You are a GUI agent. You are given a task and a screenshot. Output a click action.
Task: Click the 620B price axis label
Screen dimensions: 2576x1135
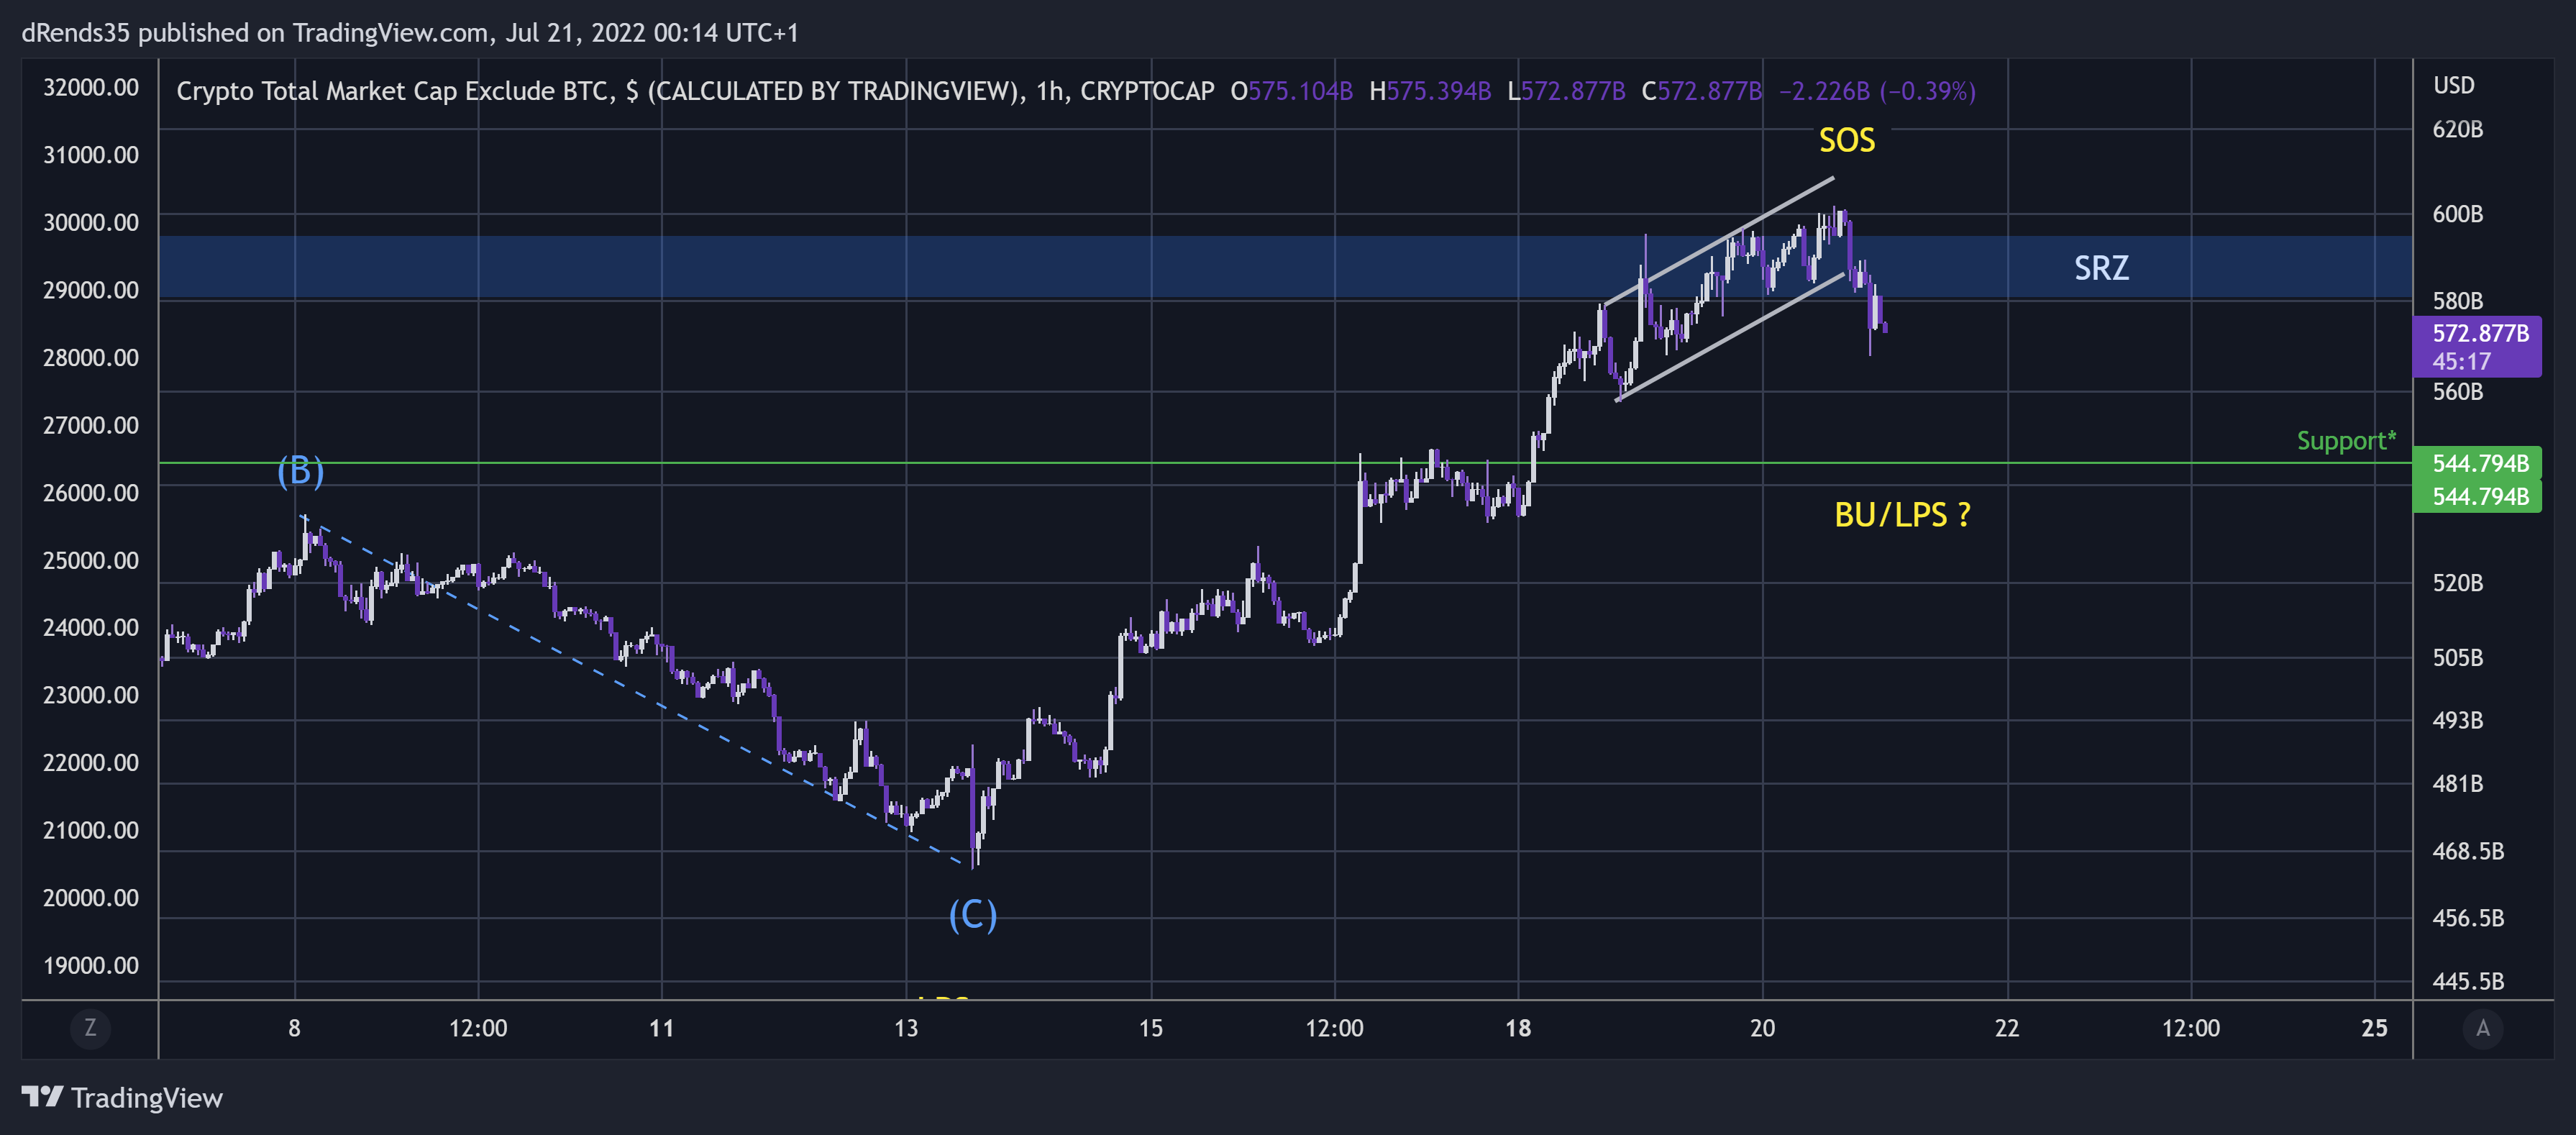(2457, 129)
